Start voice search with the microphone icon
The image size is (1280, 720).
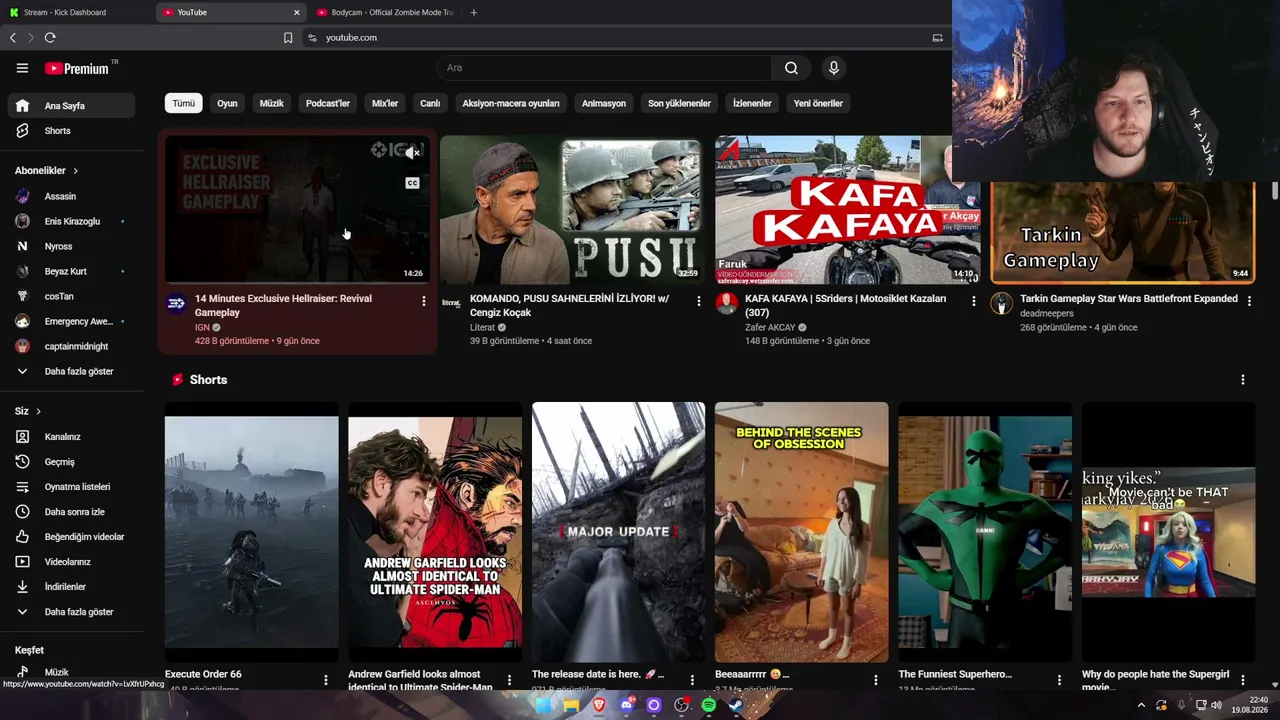833,68
